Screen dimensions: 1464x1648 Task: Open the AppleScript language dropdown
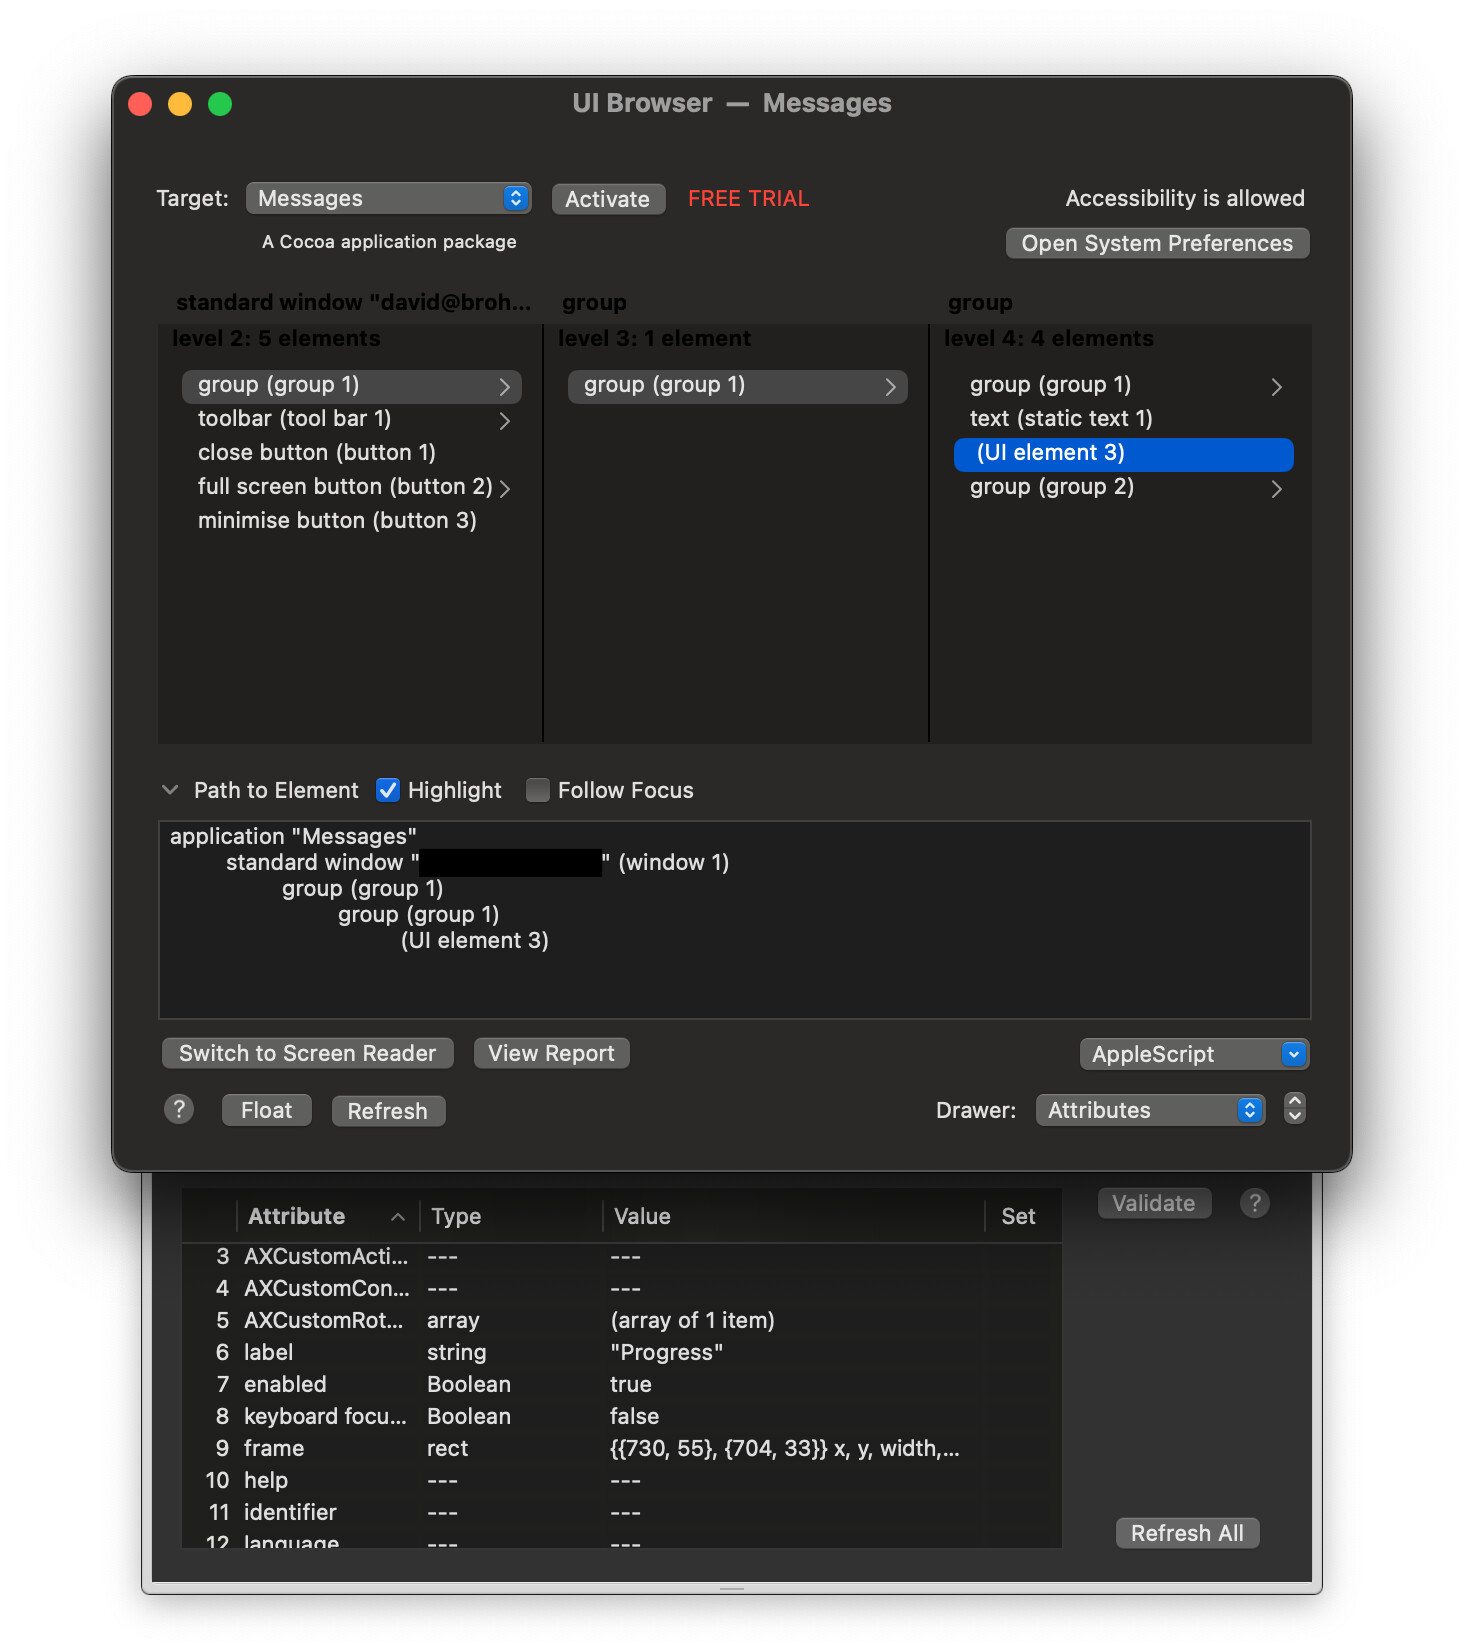1194,1054
